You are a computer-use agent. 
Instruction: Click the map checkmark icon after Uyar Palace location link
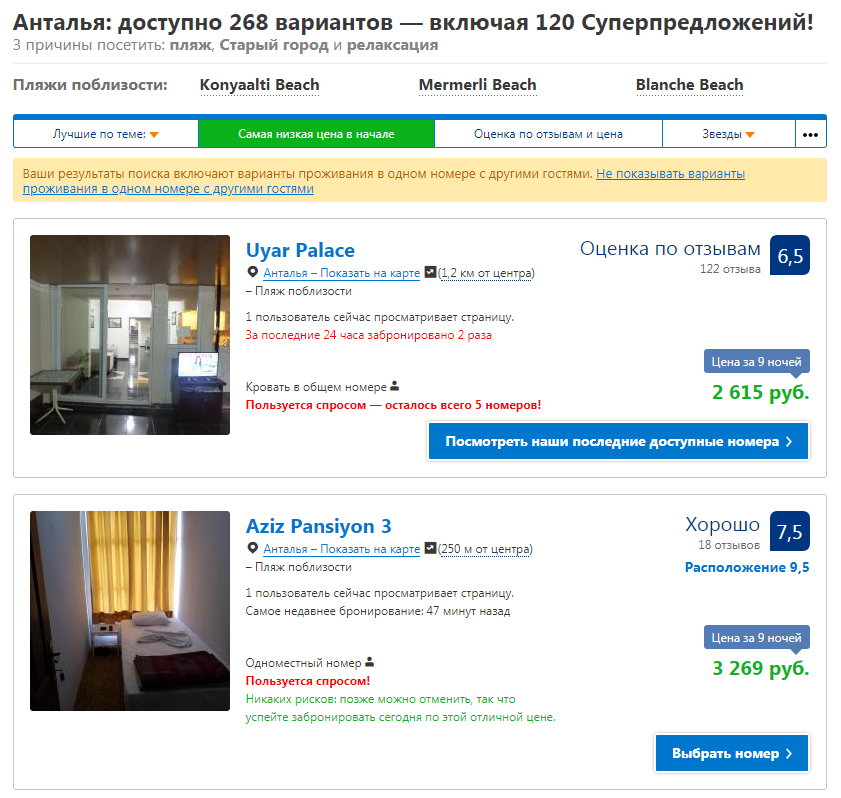(x=430, y=272)
